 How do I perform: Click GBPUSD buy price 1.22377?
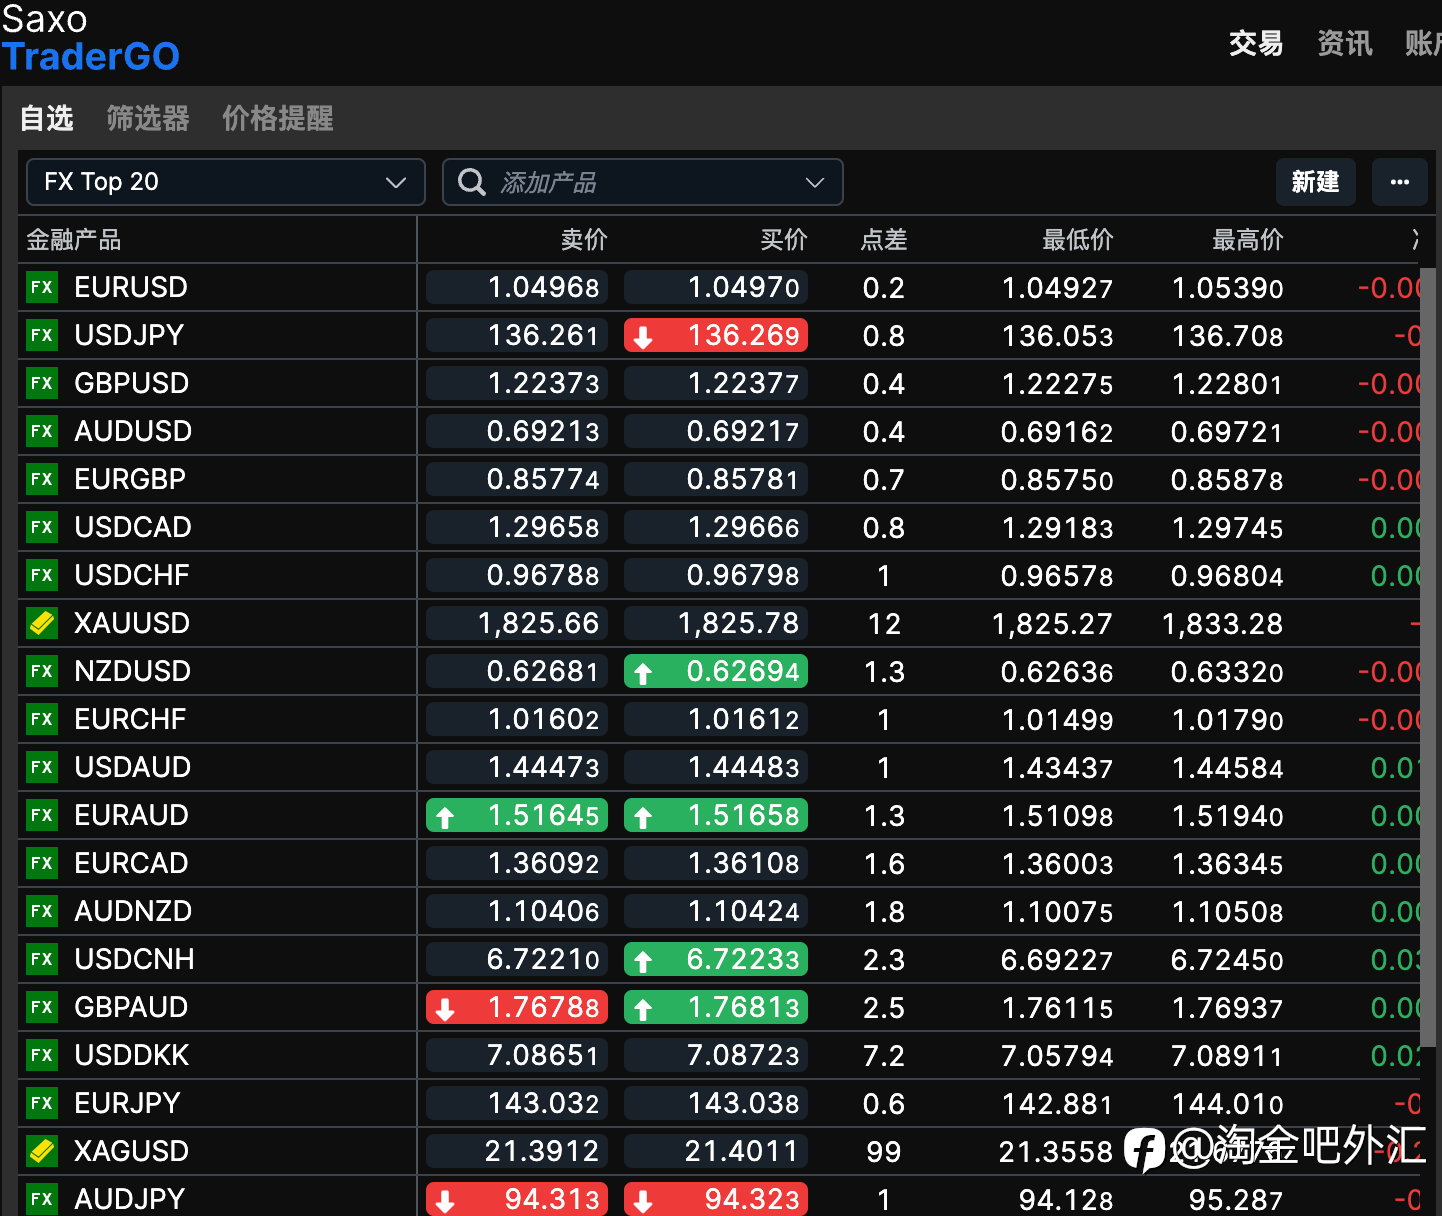click(x=716, y=383)
